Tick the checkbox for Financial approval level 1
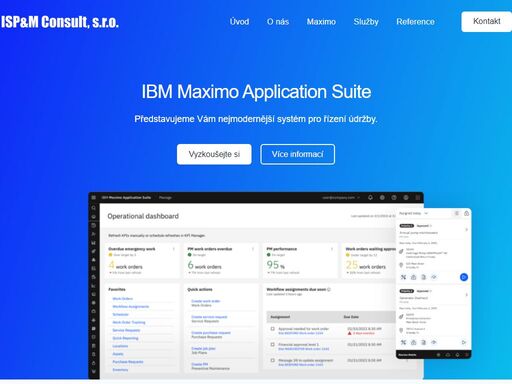The width and height of the screenshot is (512, 384). click(272, 345)
